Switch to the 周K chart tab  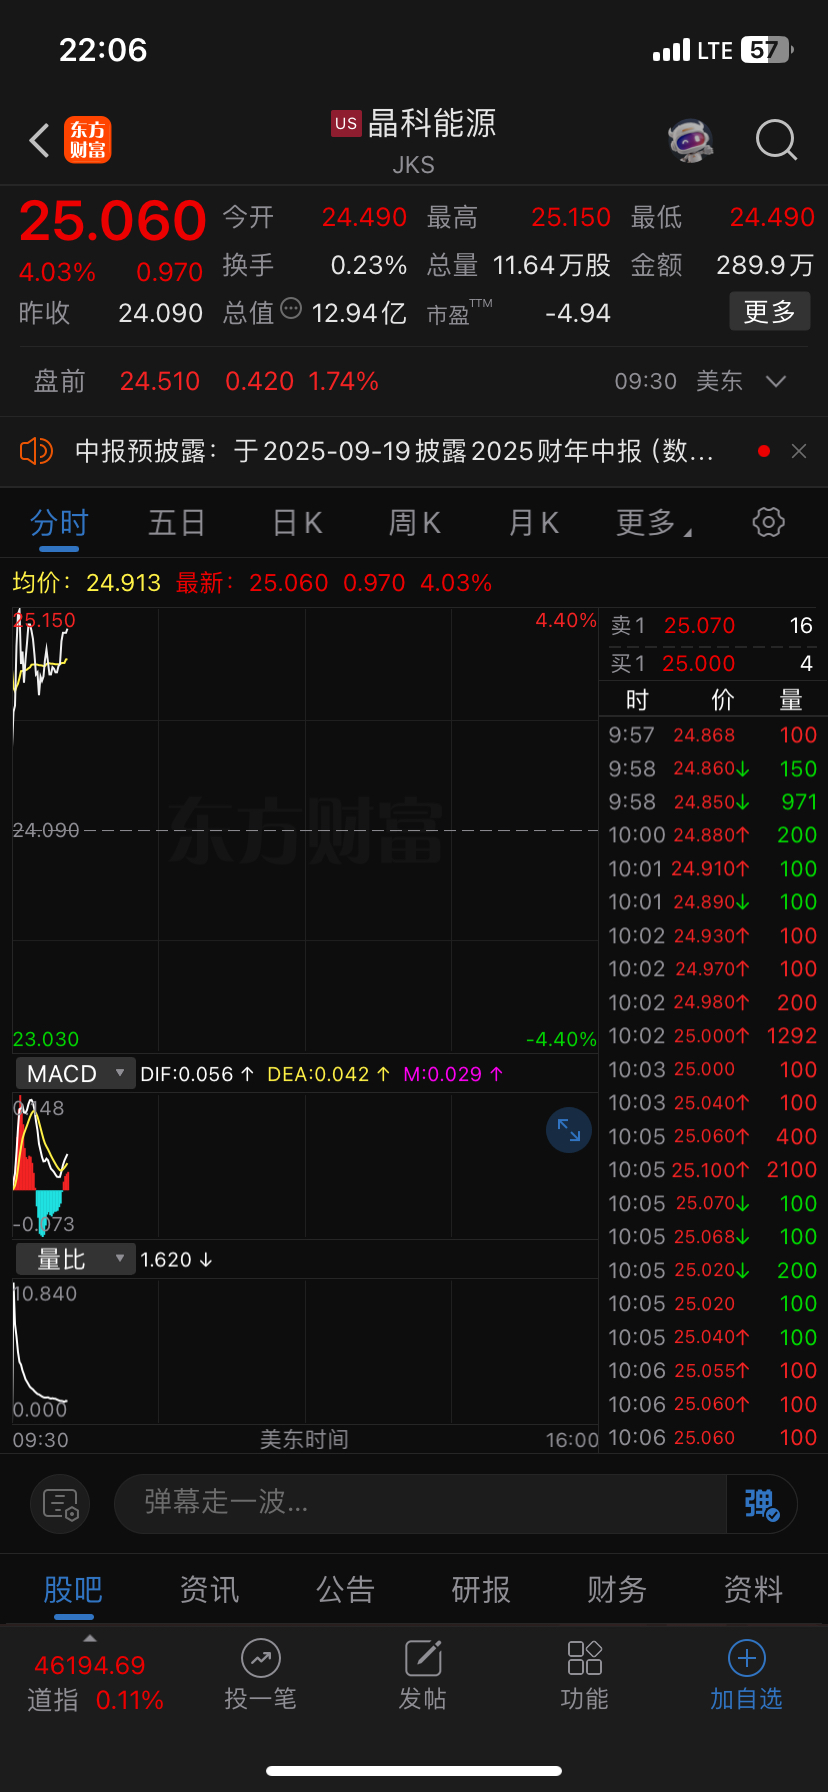tap(415, 523)
